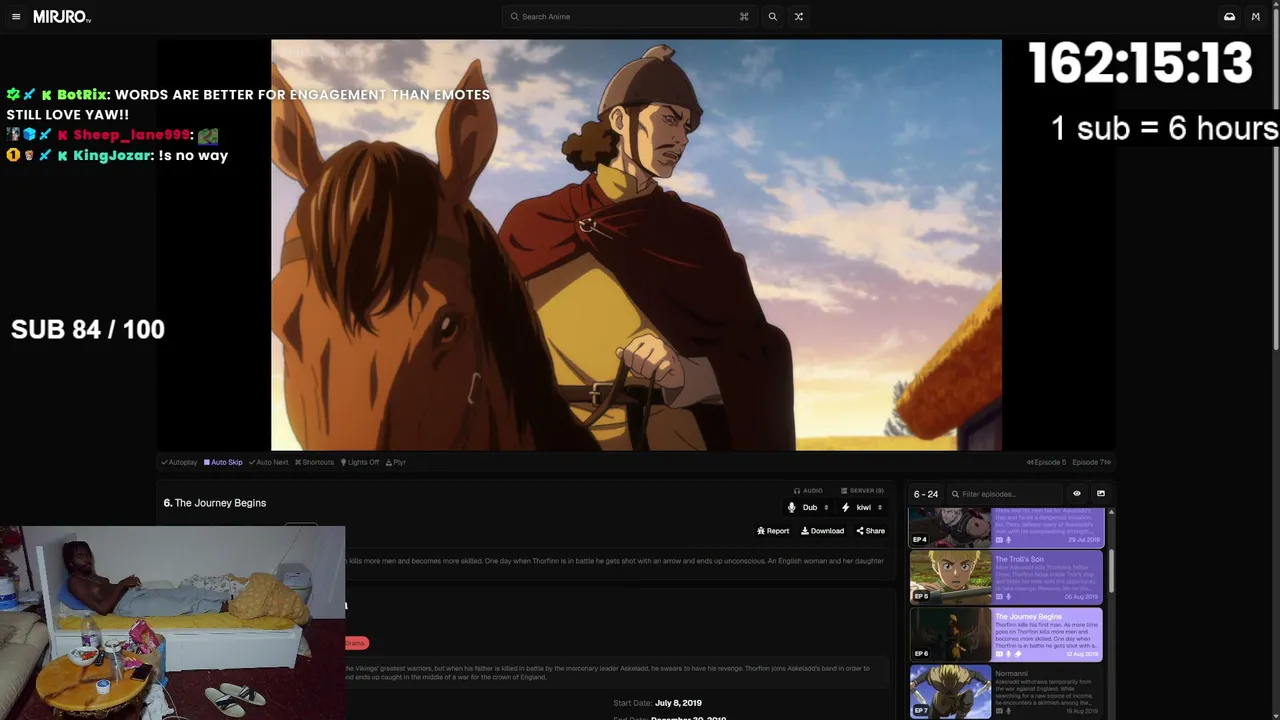The width and height of the screenshot is (1280, 720).
Task: Click the Start Date July 8, 2019 value
Action: click(x=678, y=703)
